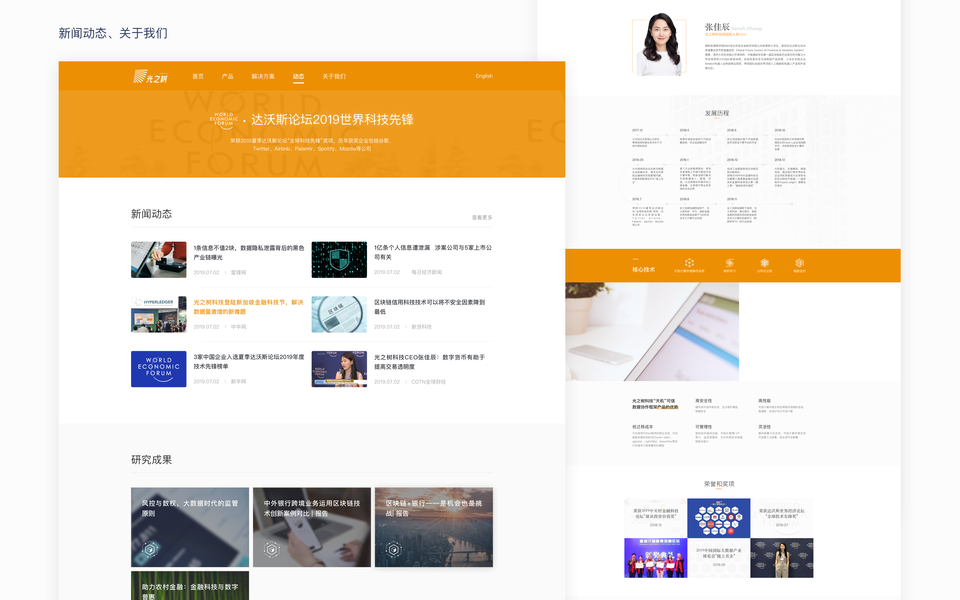
Task: Open the 区块链 magnifier news thumbnail
Action: 339,314
